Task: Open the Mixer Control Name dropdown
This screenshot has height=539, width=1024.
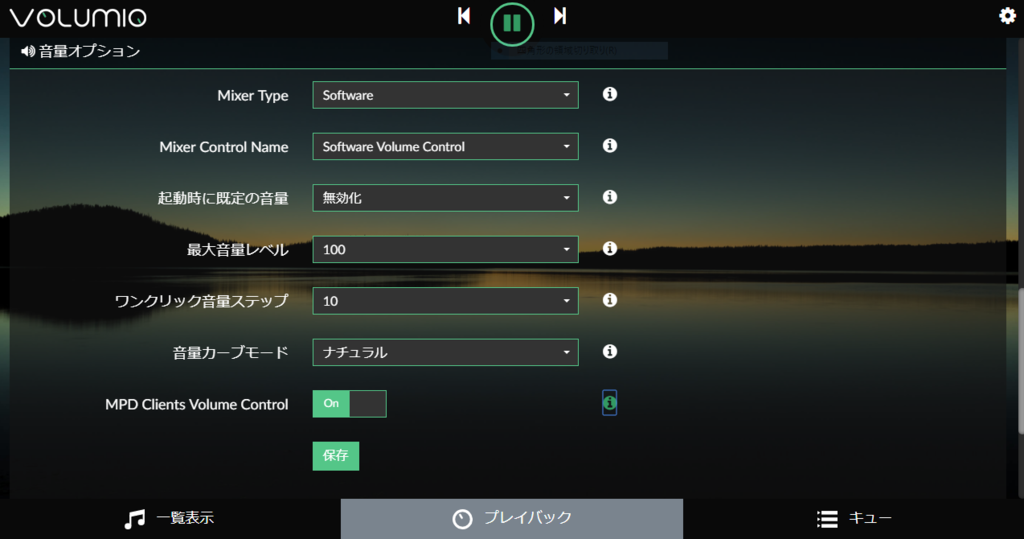Action: tap(445, 146)
